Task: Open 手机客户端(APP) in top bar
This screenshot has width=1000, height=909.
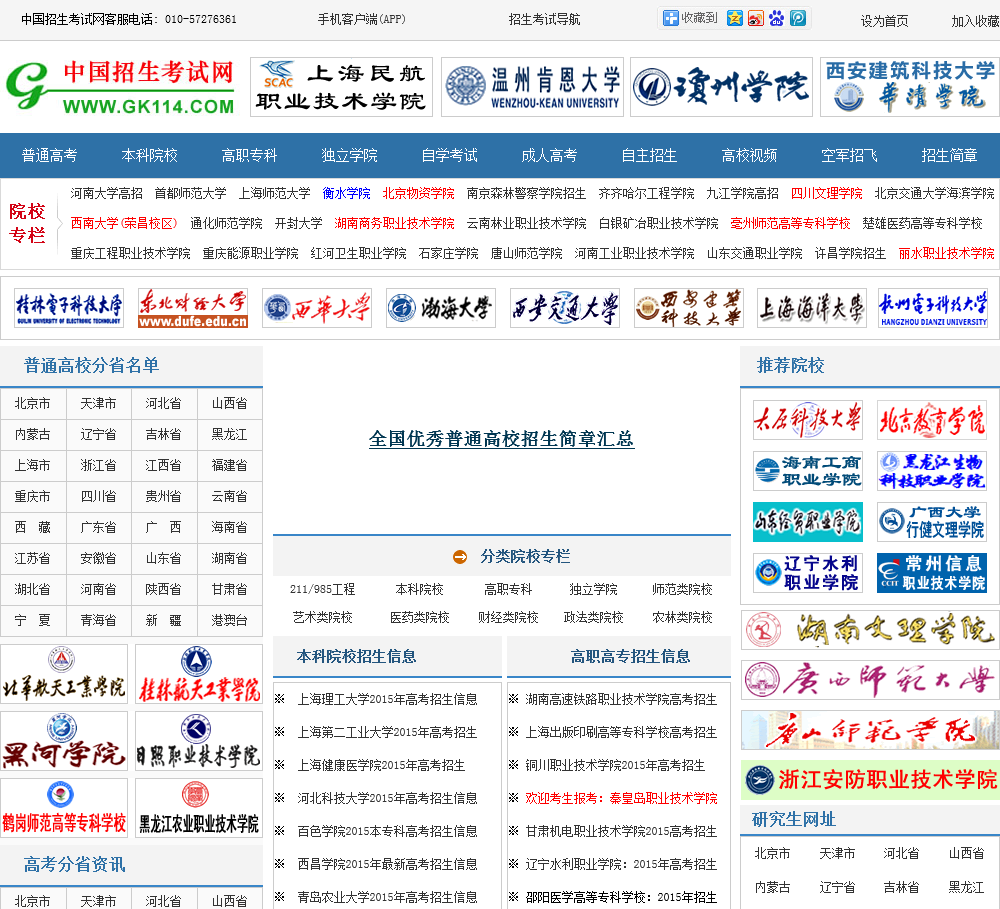Action: 362,19
